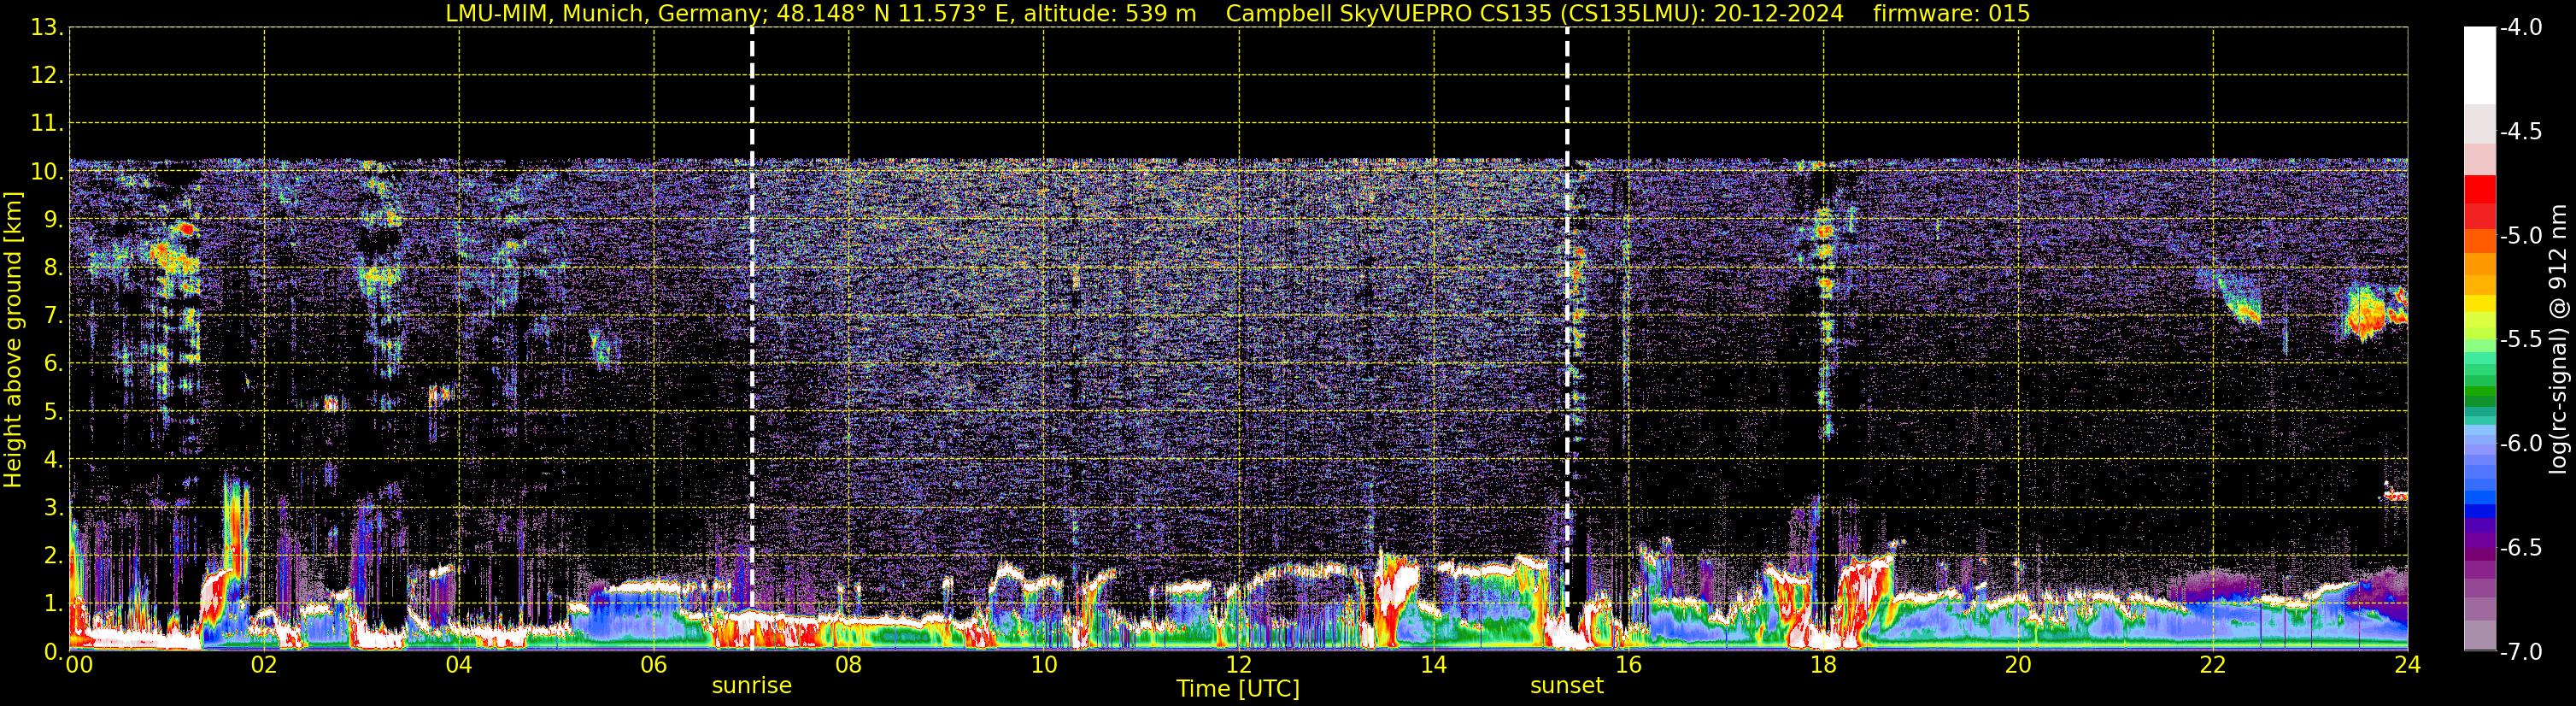Click height tick "1." on the y-axis
Image resolution: width=2576 pixels, height=706 pixels.
(52, 604)
